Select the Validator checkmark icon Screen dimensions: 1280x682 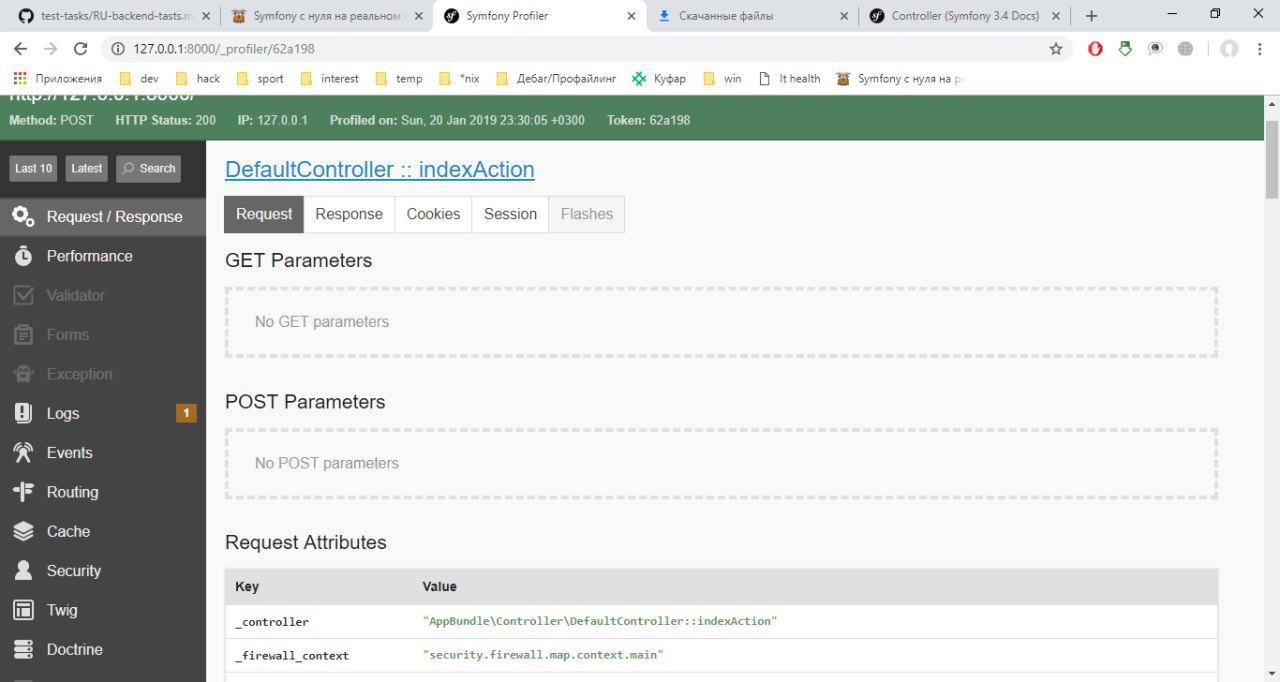pos(23,295)
